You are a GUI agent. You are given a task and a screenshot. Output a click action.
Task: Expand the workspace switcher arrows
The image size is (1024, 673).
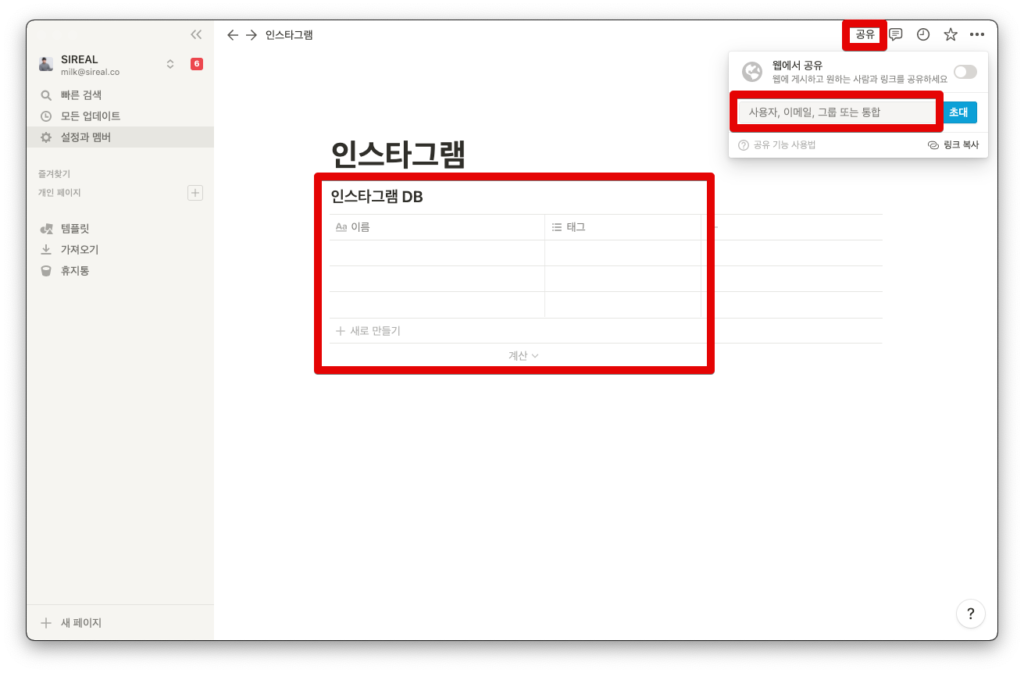170,64
